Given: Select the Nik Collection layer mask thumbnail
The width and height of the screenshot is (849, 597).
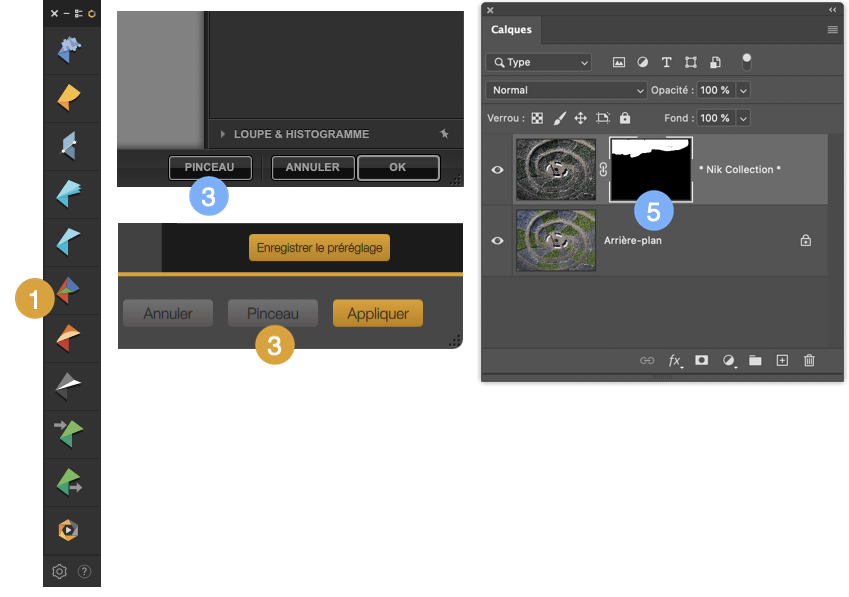Looking at the screenshot, I should click(651, 169).
